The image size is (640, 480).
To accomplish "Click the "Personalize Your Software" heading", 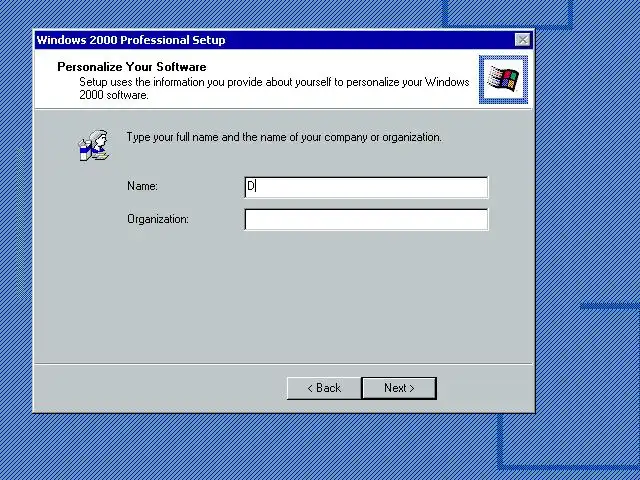I will pos(132,67).
